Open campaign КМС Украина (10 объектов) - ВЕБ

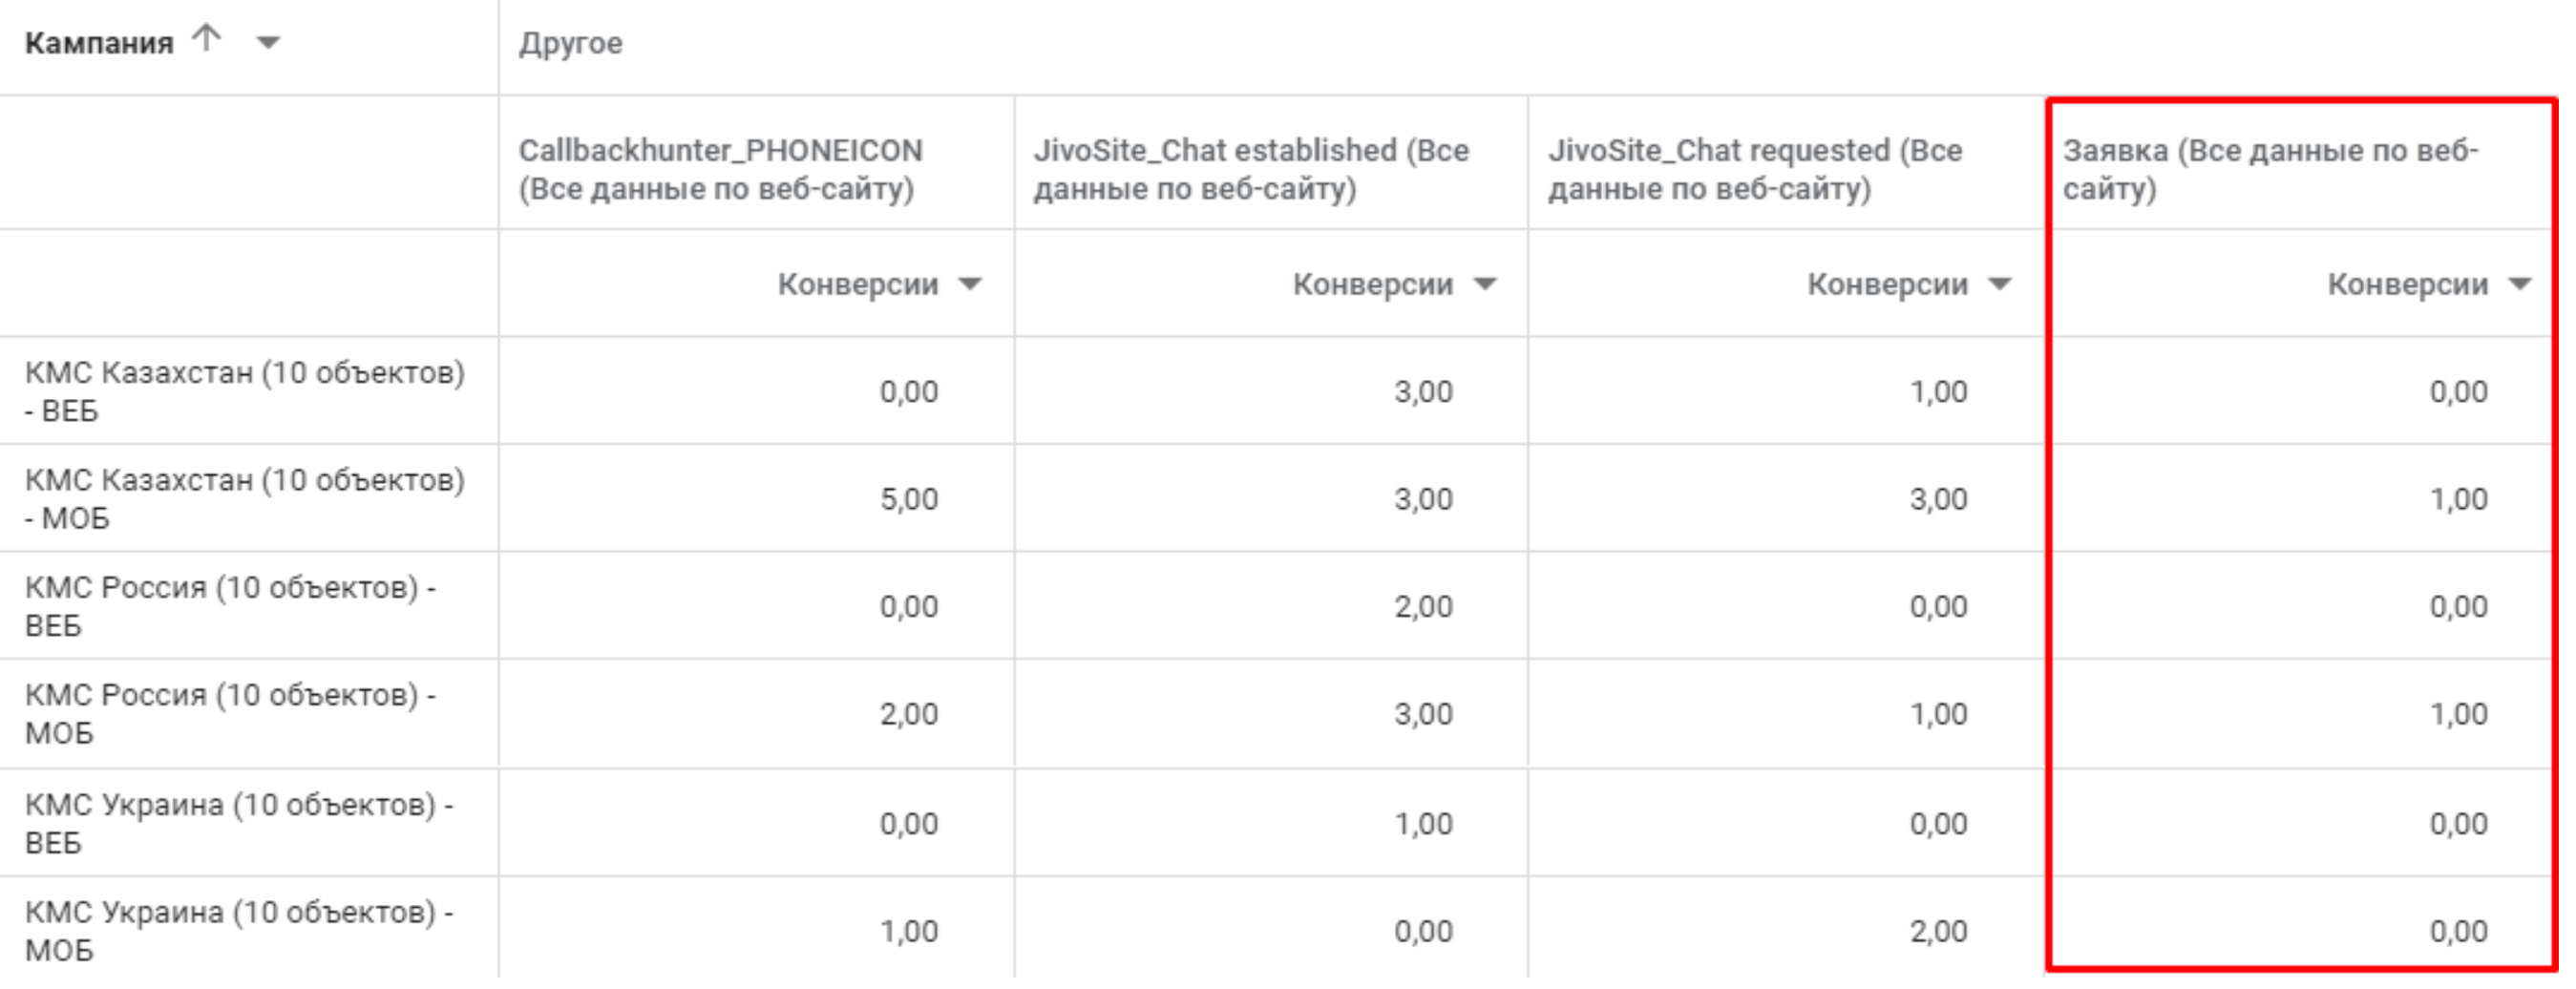point(238,823)
